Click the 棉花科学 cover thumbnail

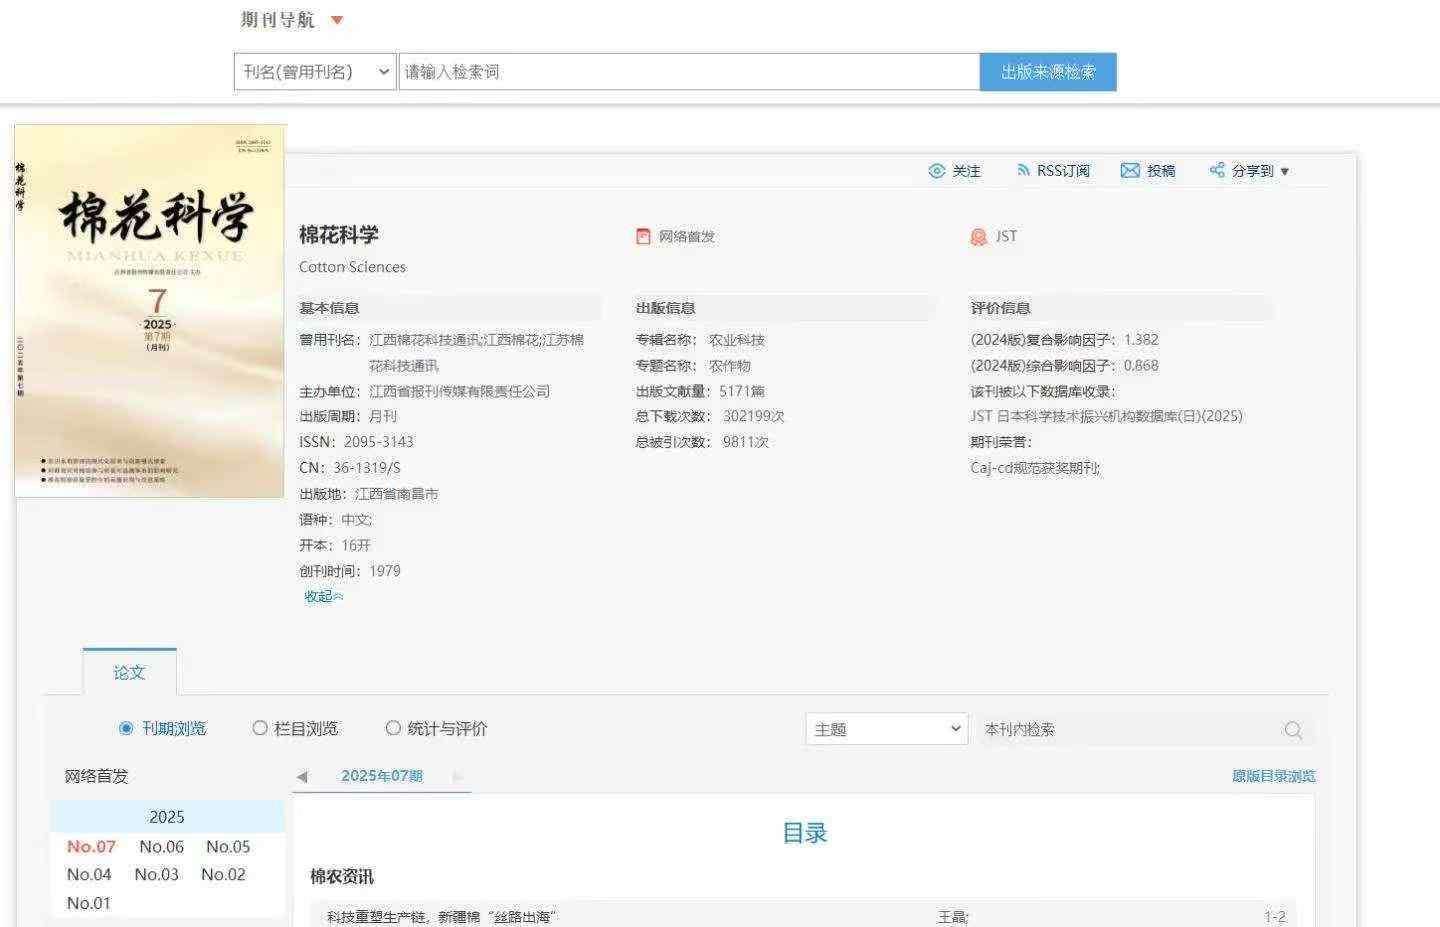click(x=150, y=311)
